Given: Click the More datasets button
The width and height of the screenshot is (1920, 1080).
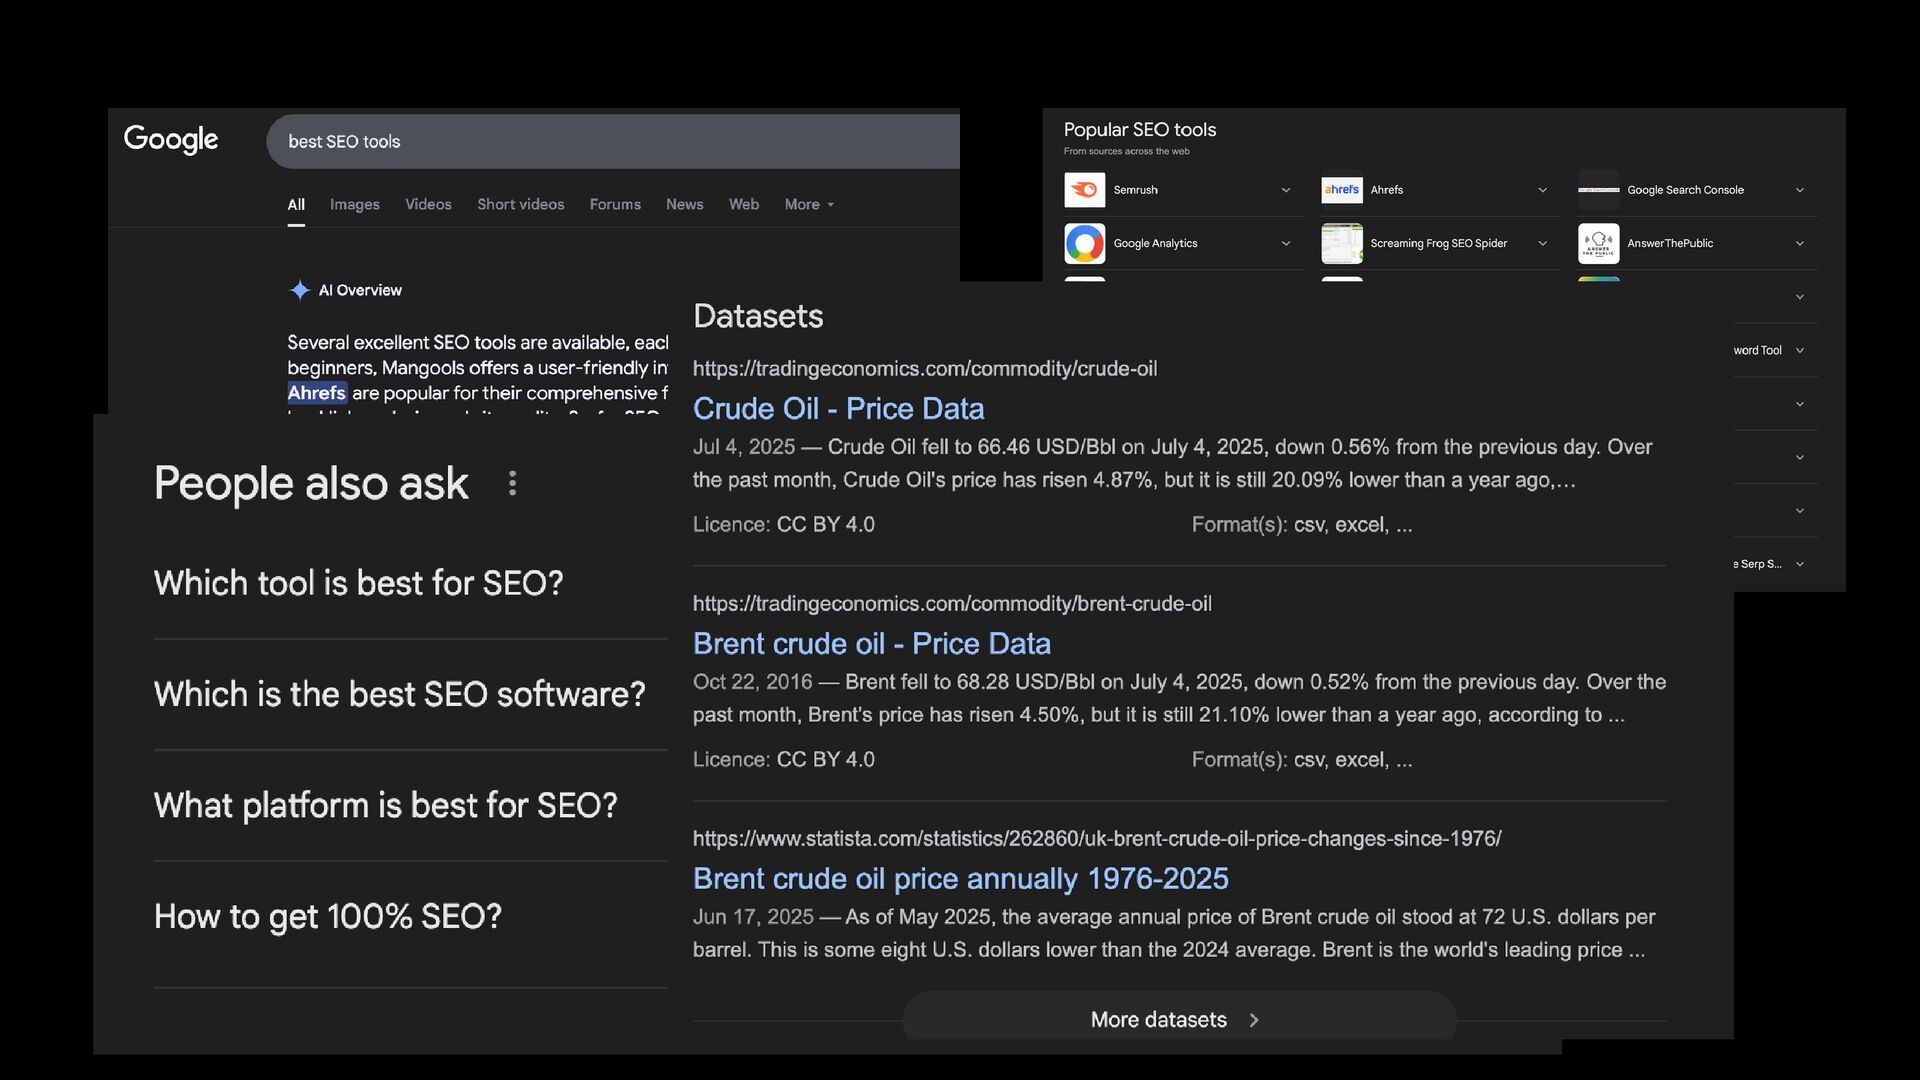Looking at the screenshot, I should coord(1179,1019).
